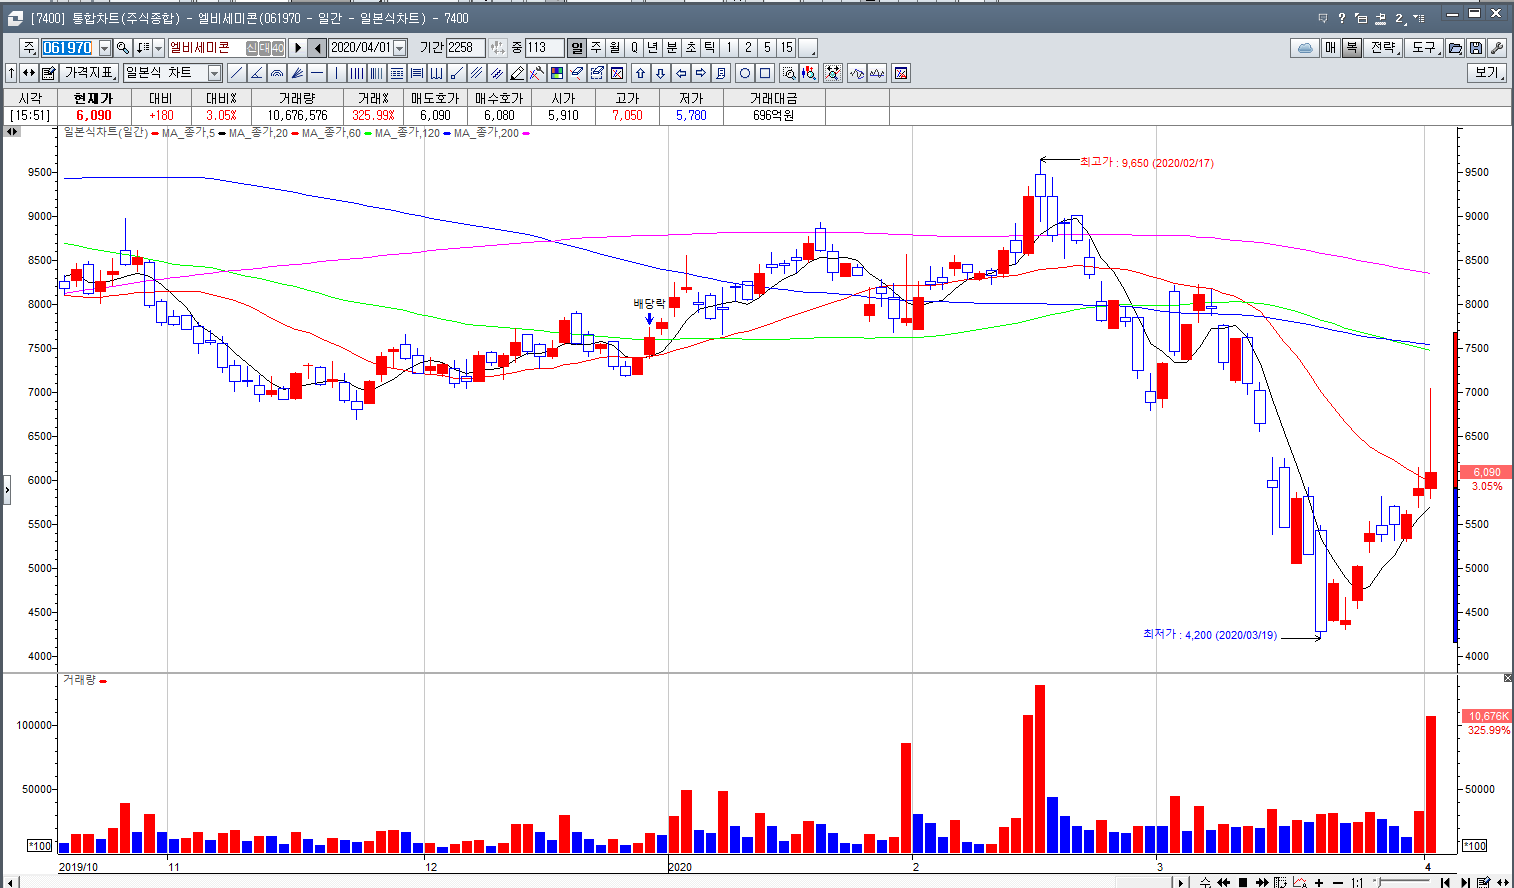
Task: Click the right arrow marker tool
Action: (701, 73)
